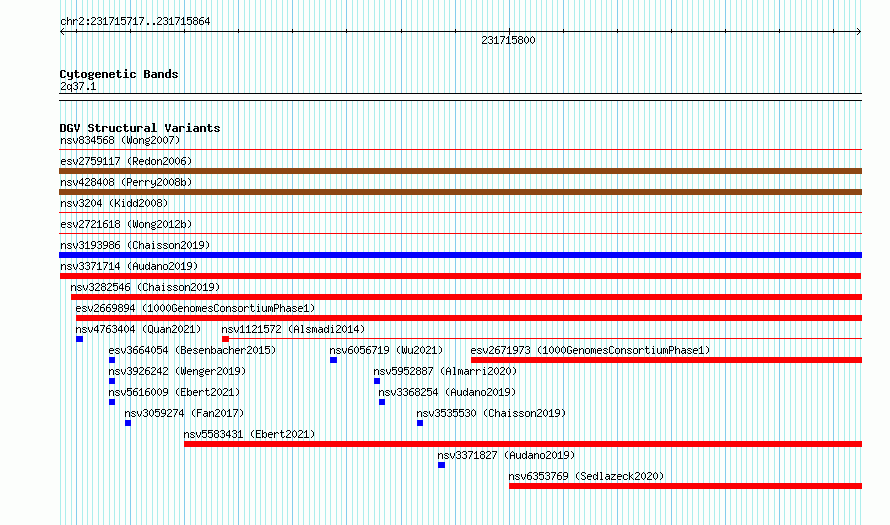Viewport: 890px width, 525px height.
Task: Open the nsv3282546 (Chaisson2019) variant label
Action: pyautogui.click(x=145, y=287)
